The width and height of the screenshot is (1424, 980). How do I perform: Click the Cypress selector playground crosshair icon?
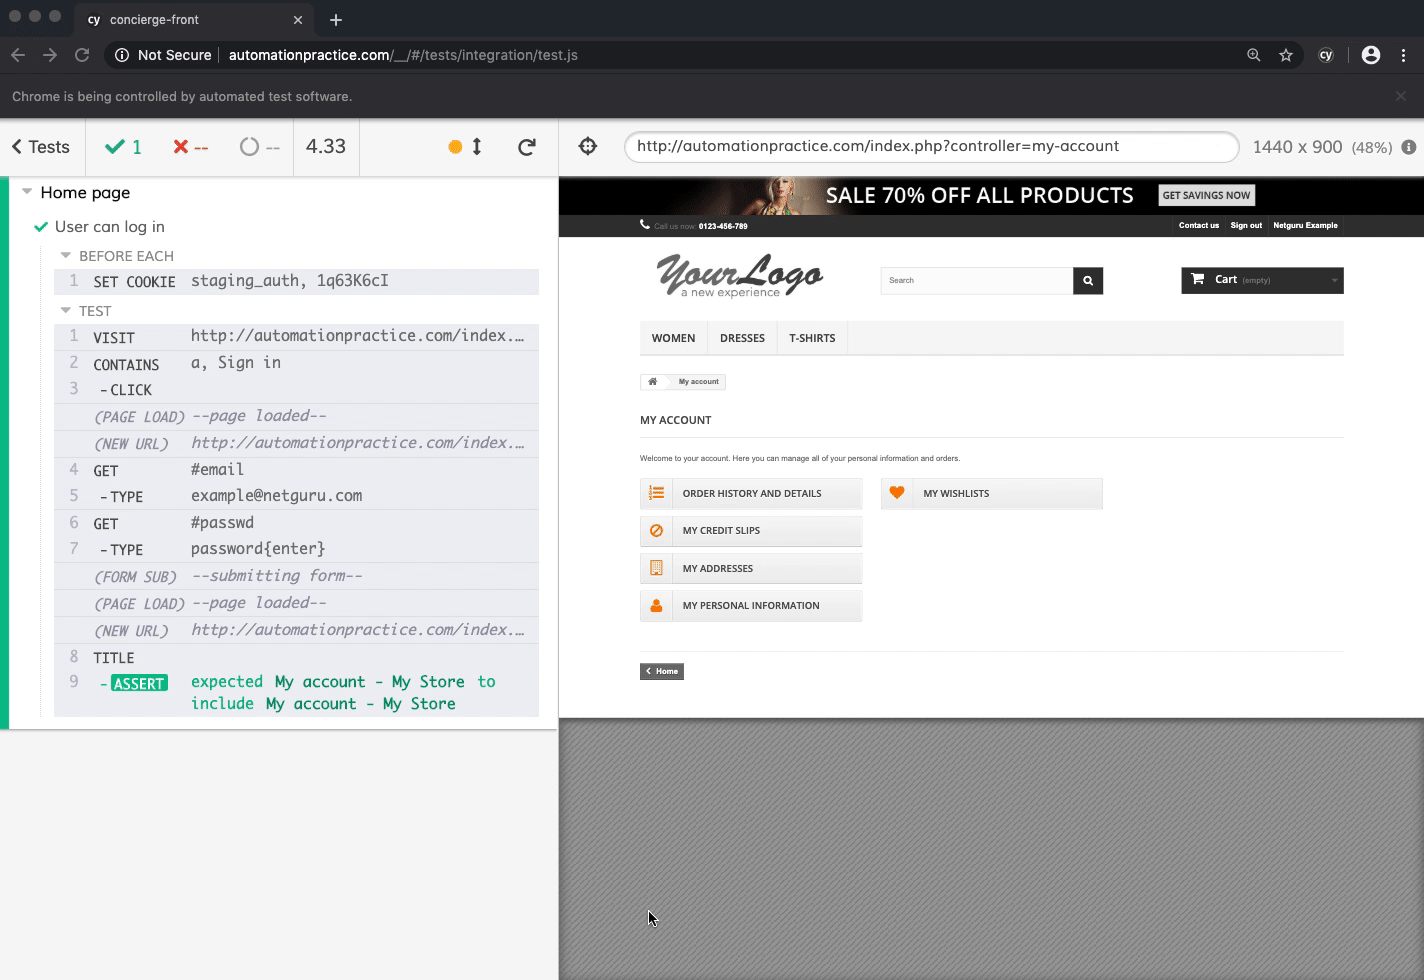point(588,147)
